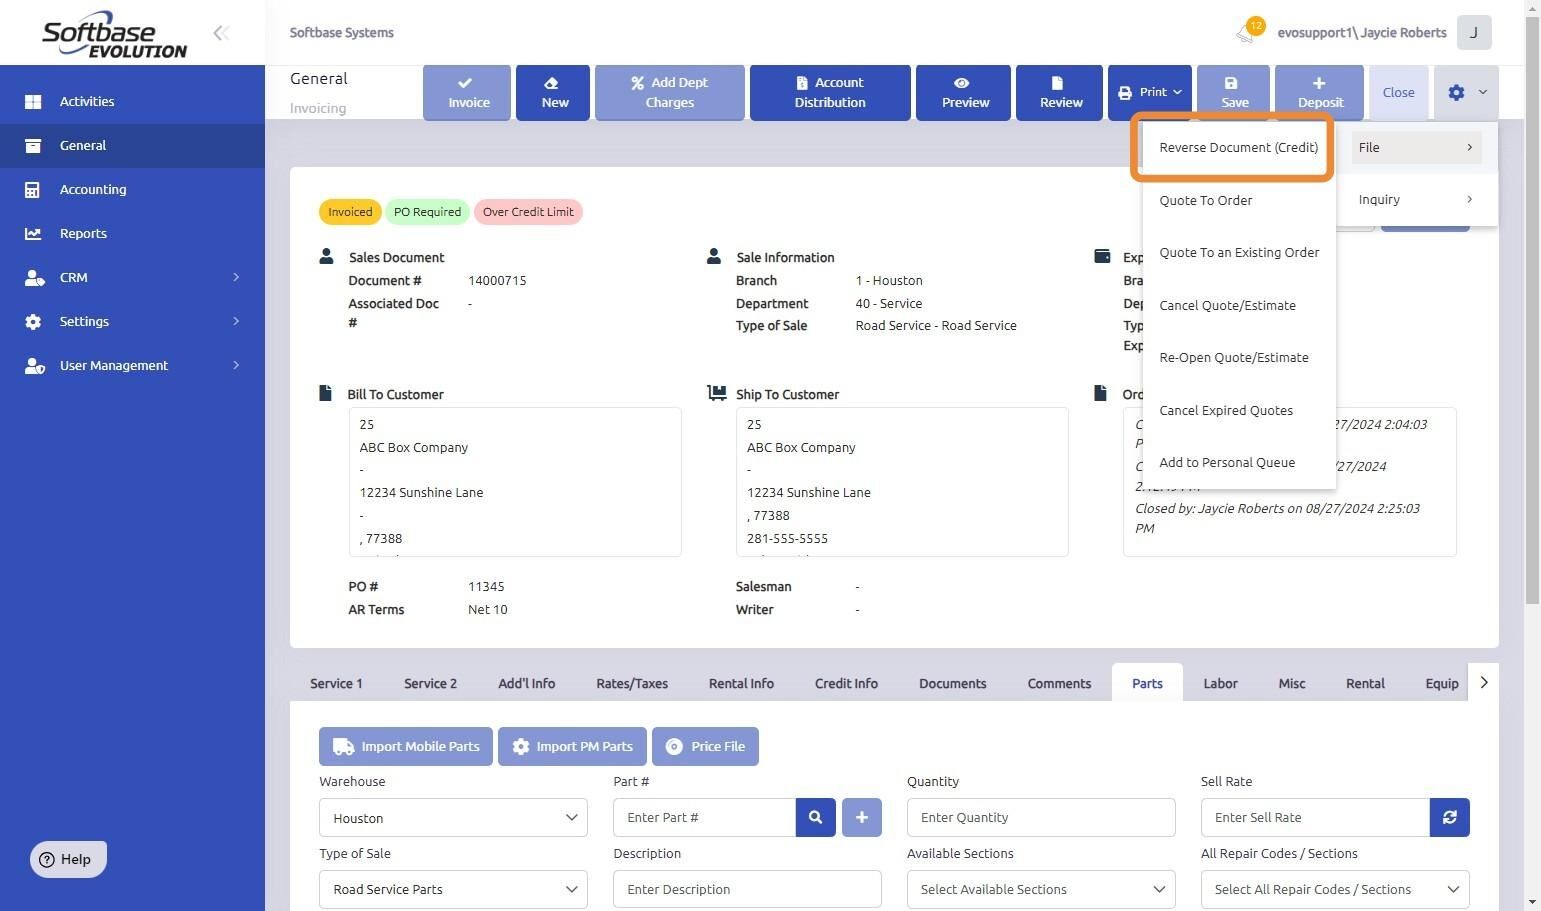Select Reverse Document (Credit)

click(x=1238, y=148)
